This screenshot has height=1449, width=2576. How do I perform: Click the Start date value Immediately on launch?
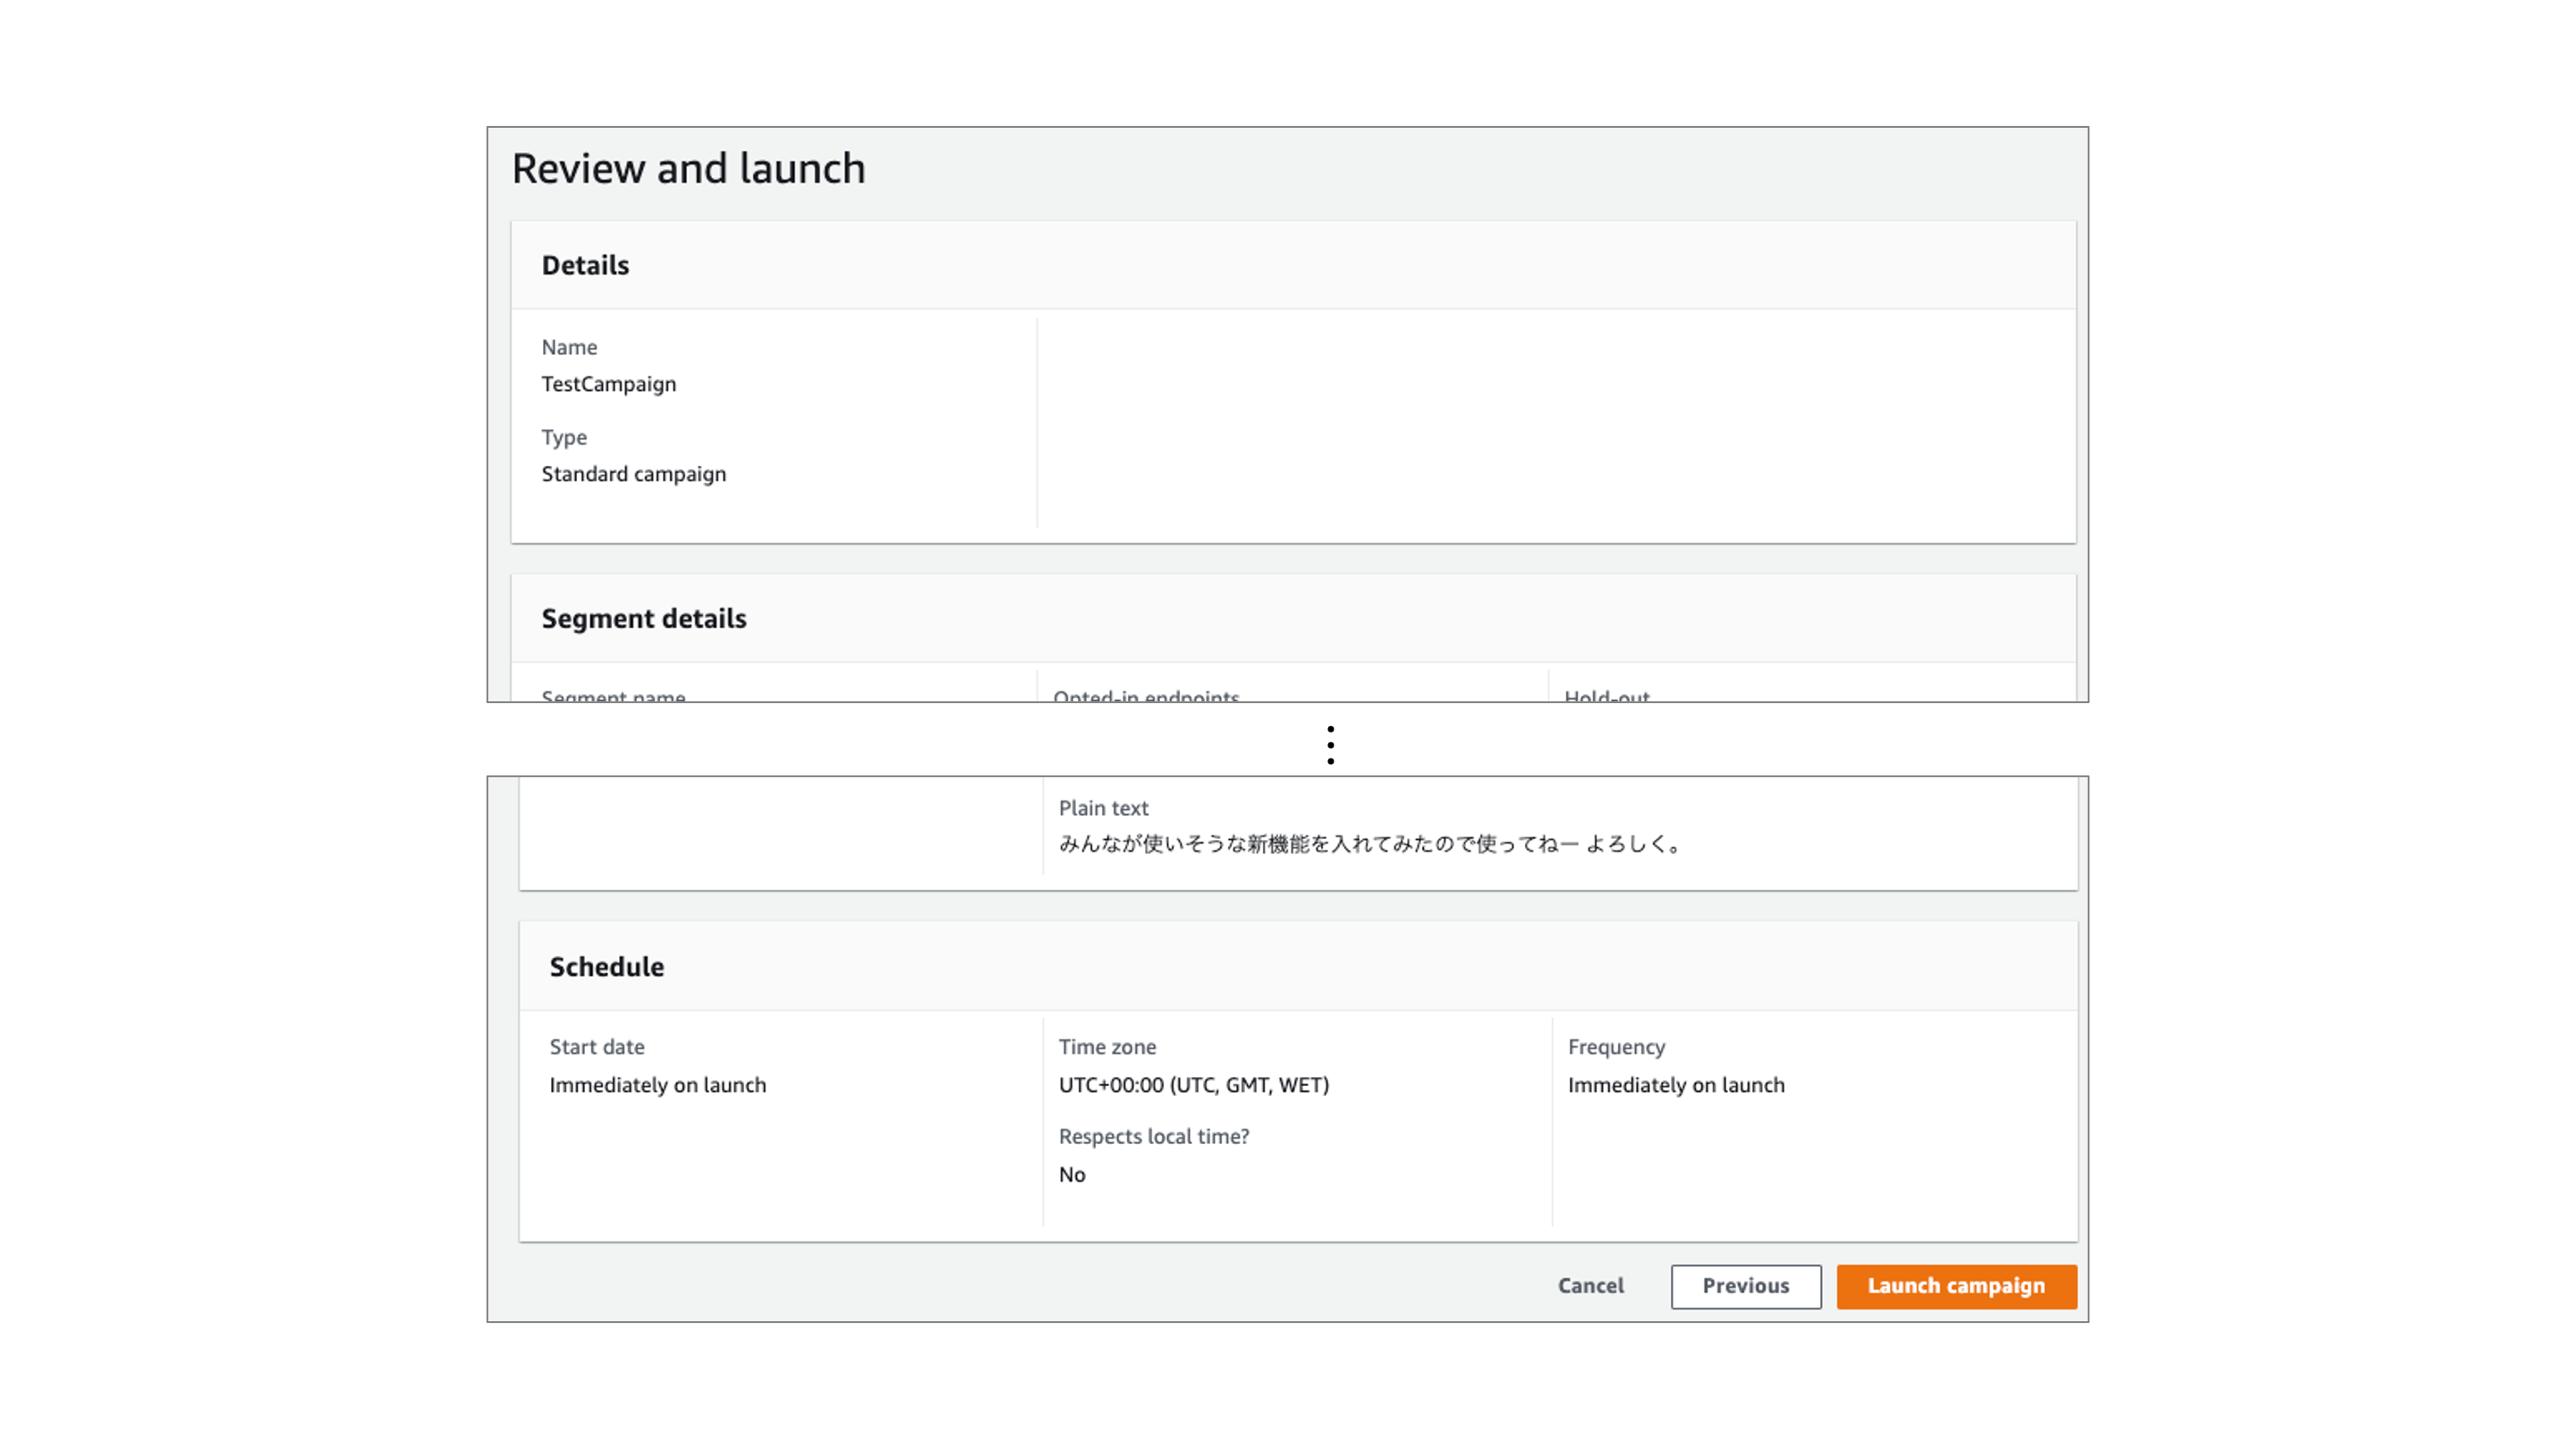pos(657,1084)
